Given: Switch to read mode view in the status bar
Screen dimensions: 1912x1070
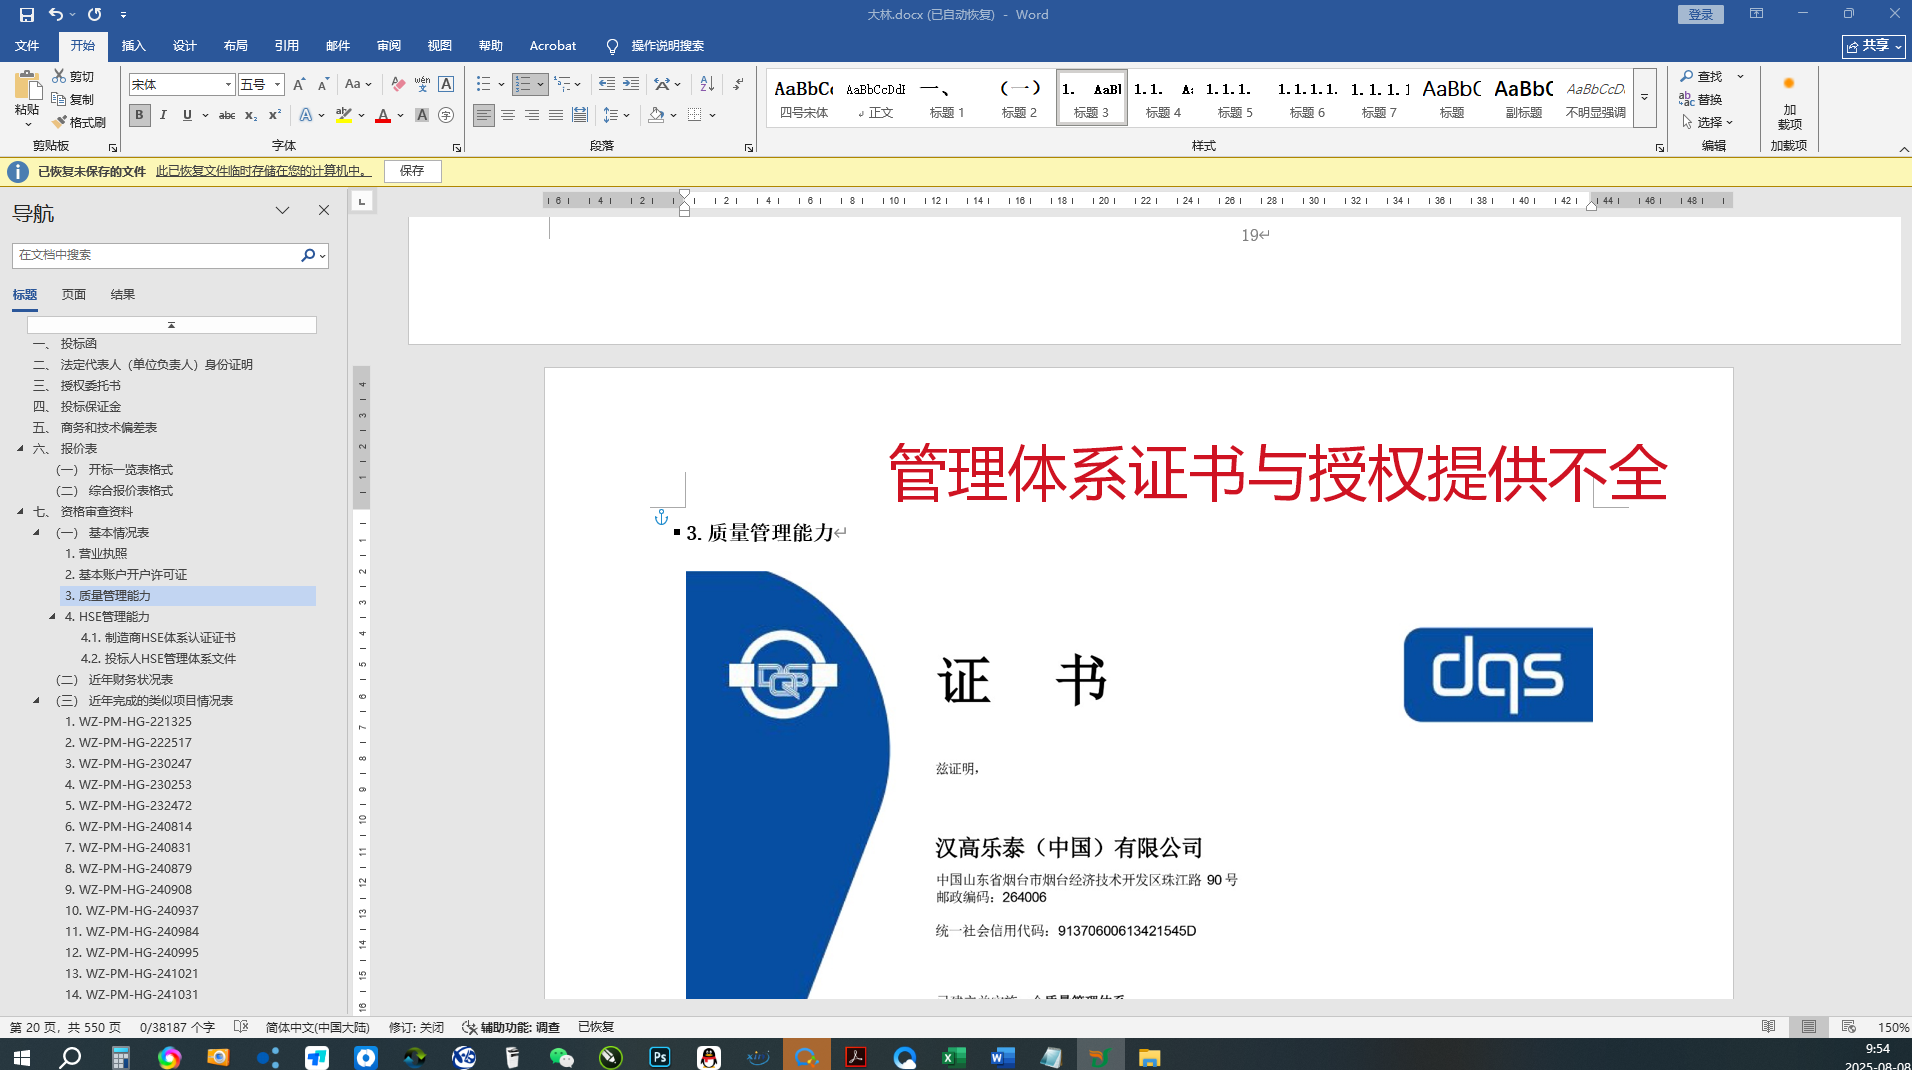Looking at the screenshot, I should (x=1769, y=1027).
